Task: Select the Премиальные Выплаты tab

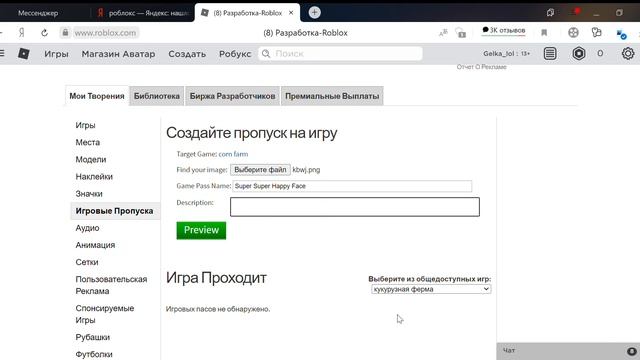Action: (x=332, y=96)
